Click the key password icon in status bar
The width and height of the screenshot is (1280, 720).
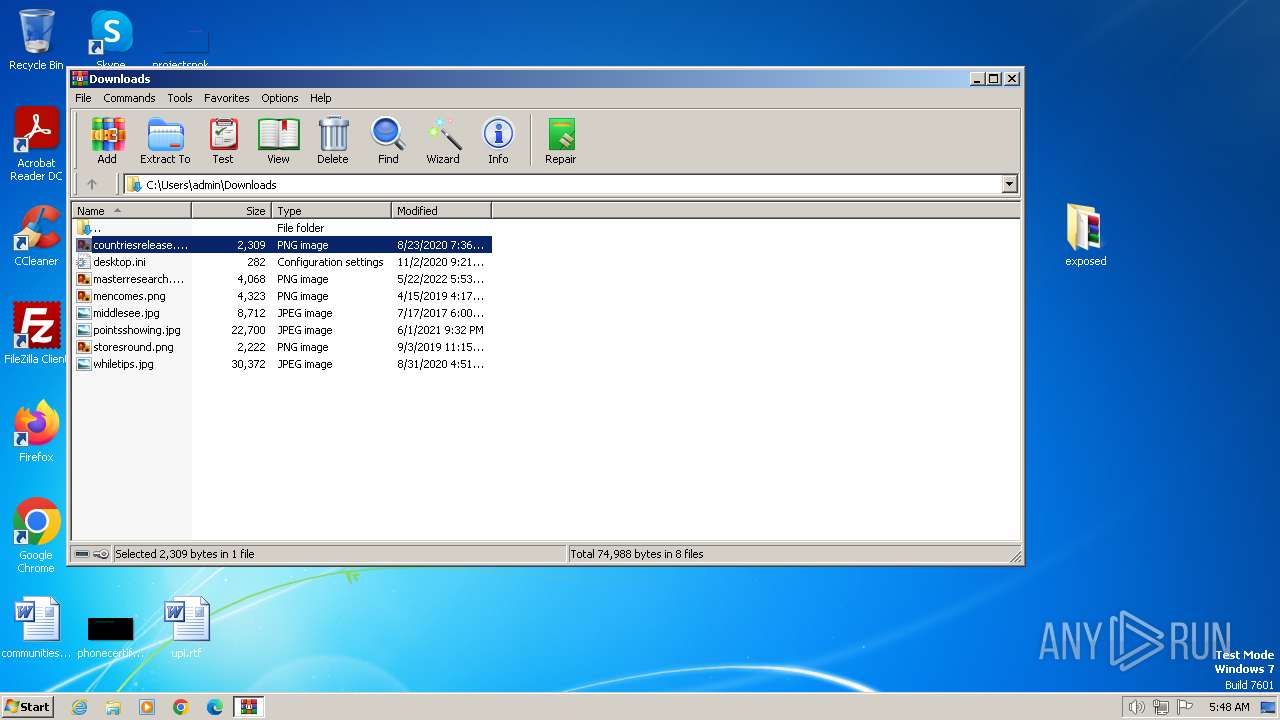tap(101, 554)
